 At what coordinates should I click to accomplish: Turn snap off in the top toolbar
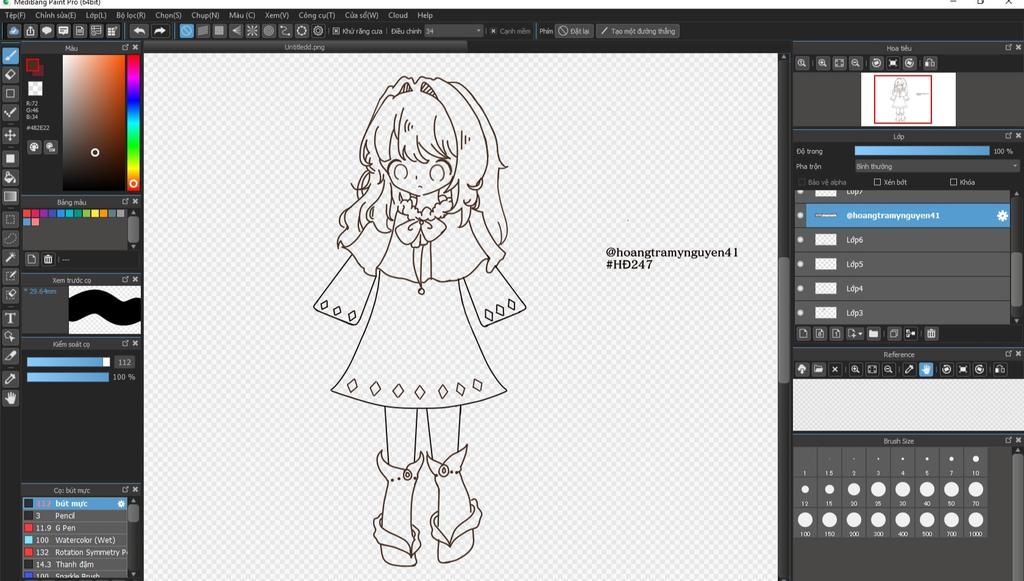coord(187,31)
